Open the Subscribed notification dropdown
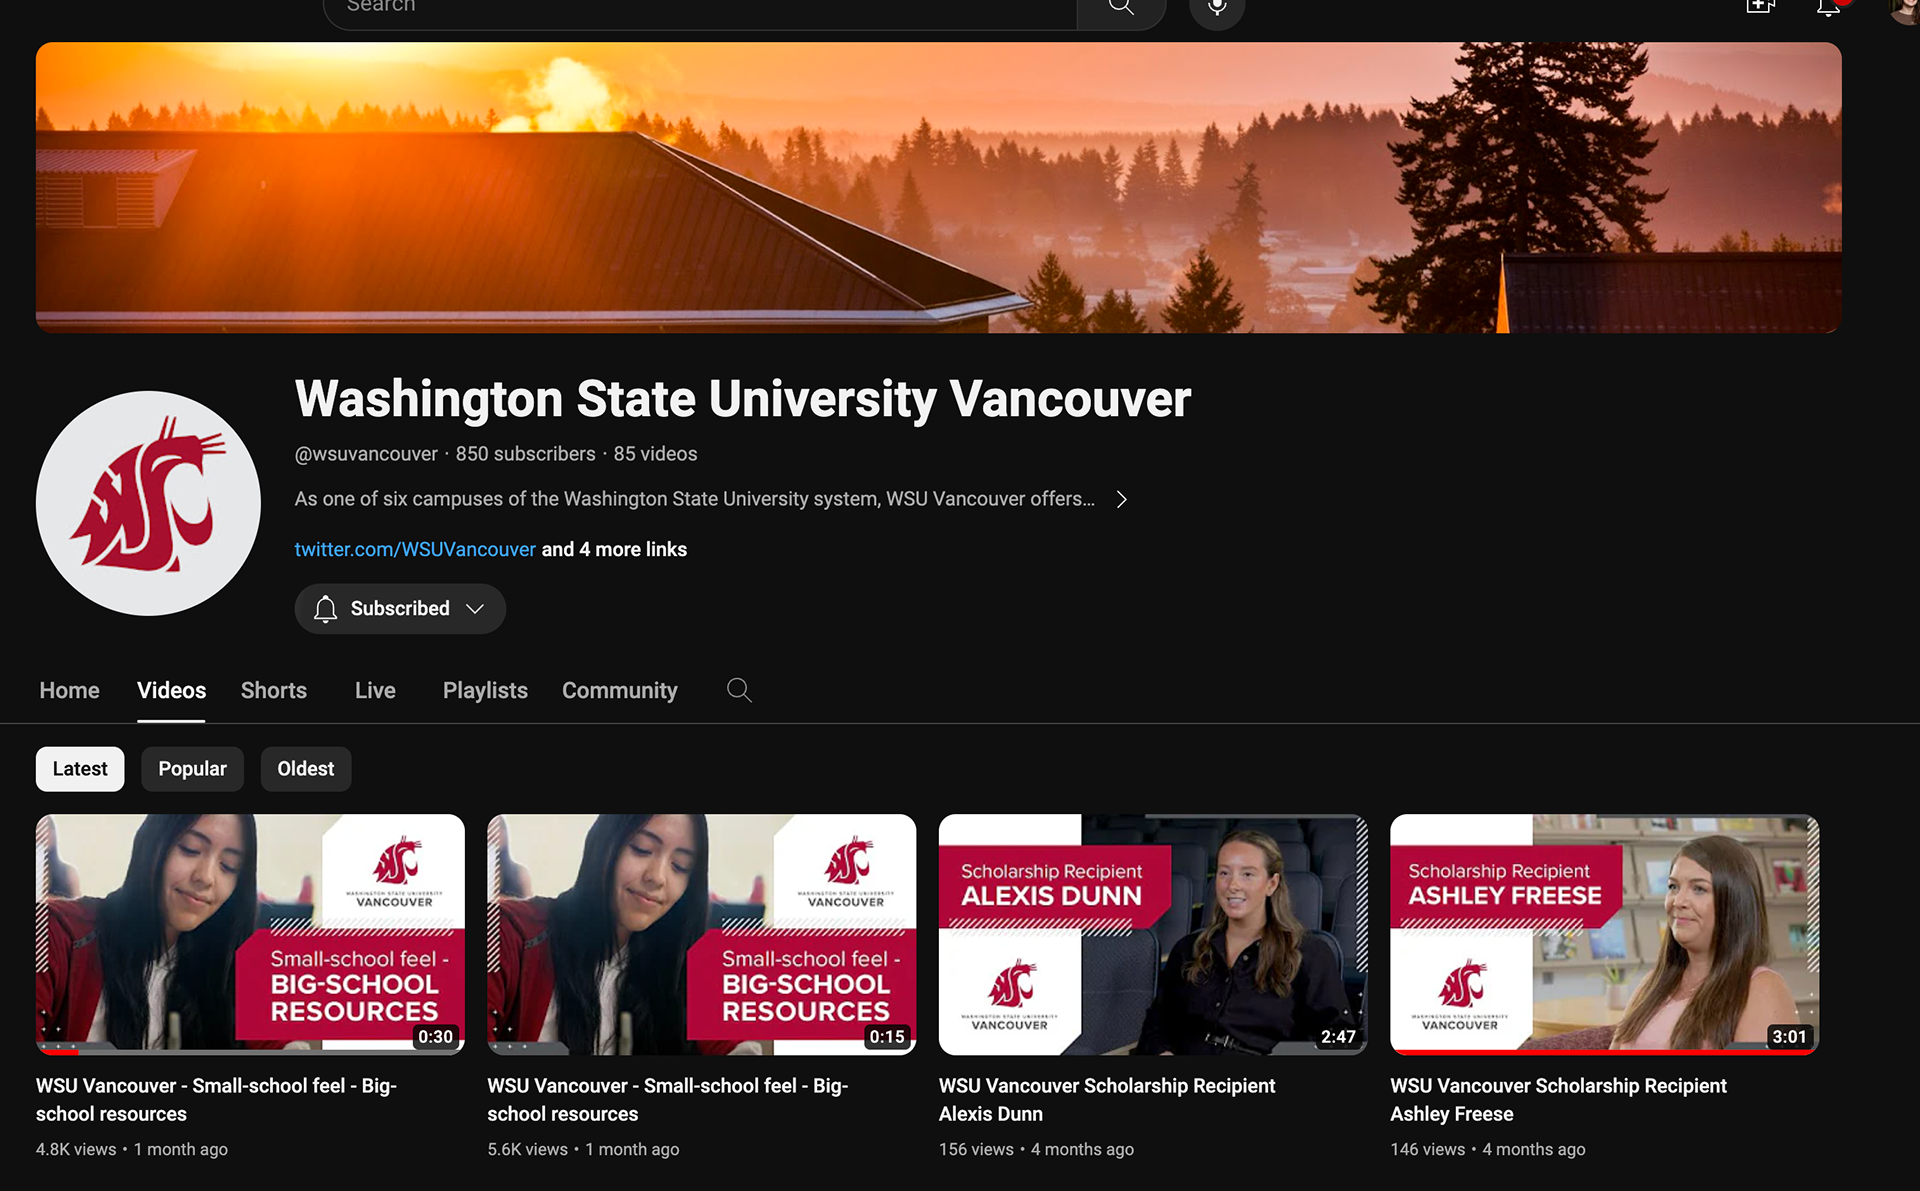This screenshot has width=1920, height=1191. (x=400, y=609)
